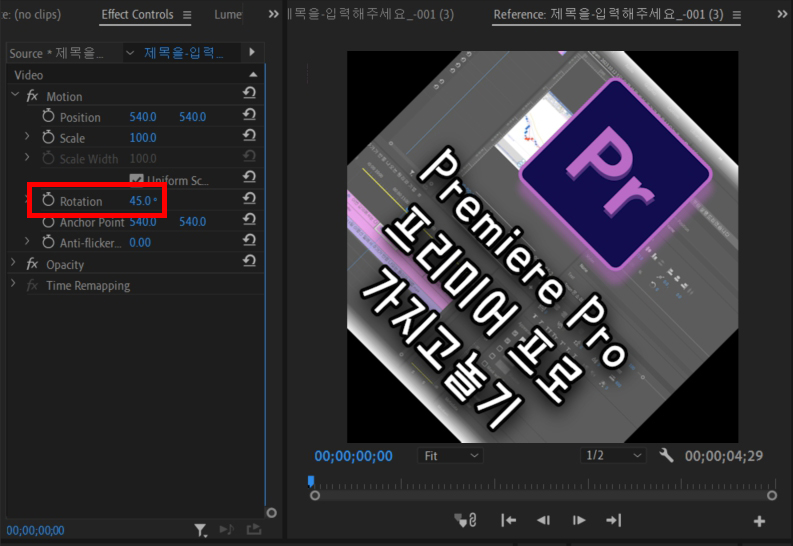Viewport: 793px width, 546px height.
Task: Click play audio only icon
Action: (227, 529)
